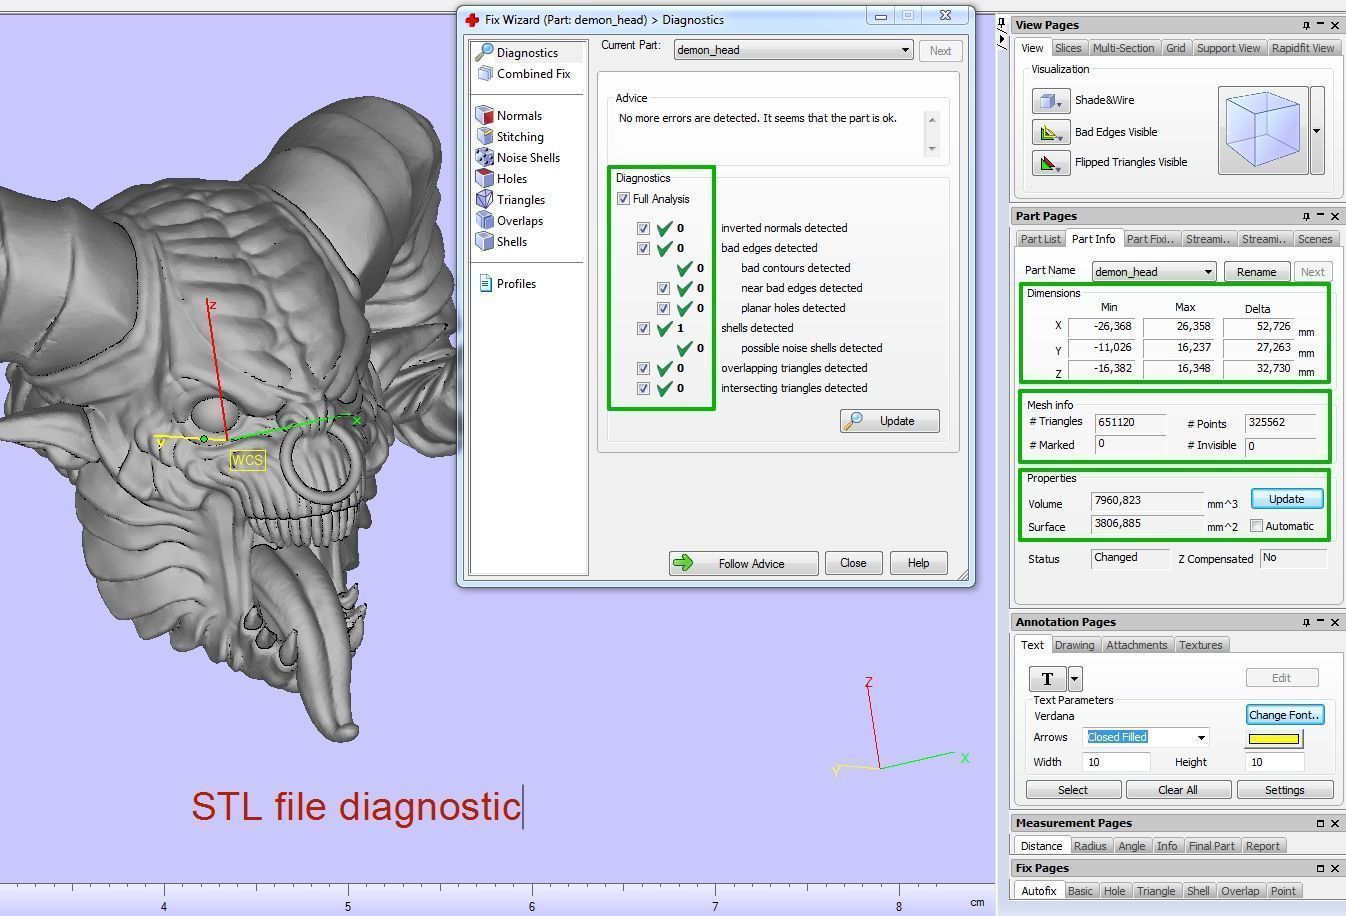This screenshot has height=916, width=1346.
Task: Open the Scenes tab
Action: (x=1315, y=239)
